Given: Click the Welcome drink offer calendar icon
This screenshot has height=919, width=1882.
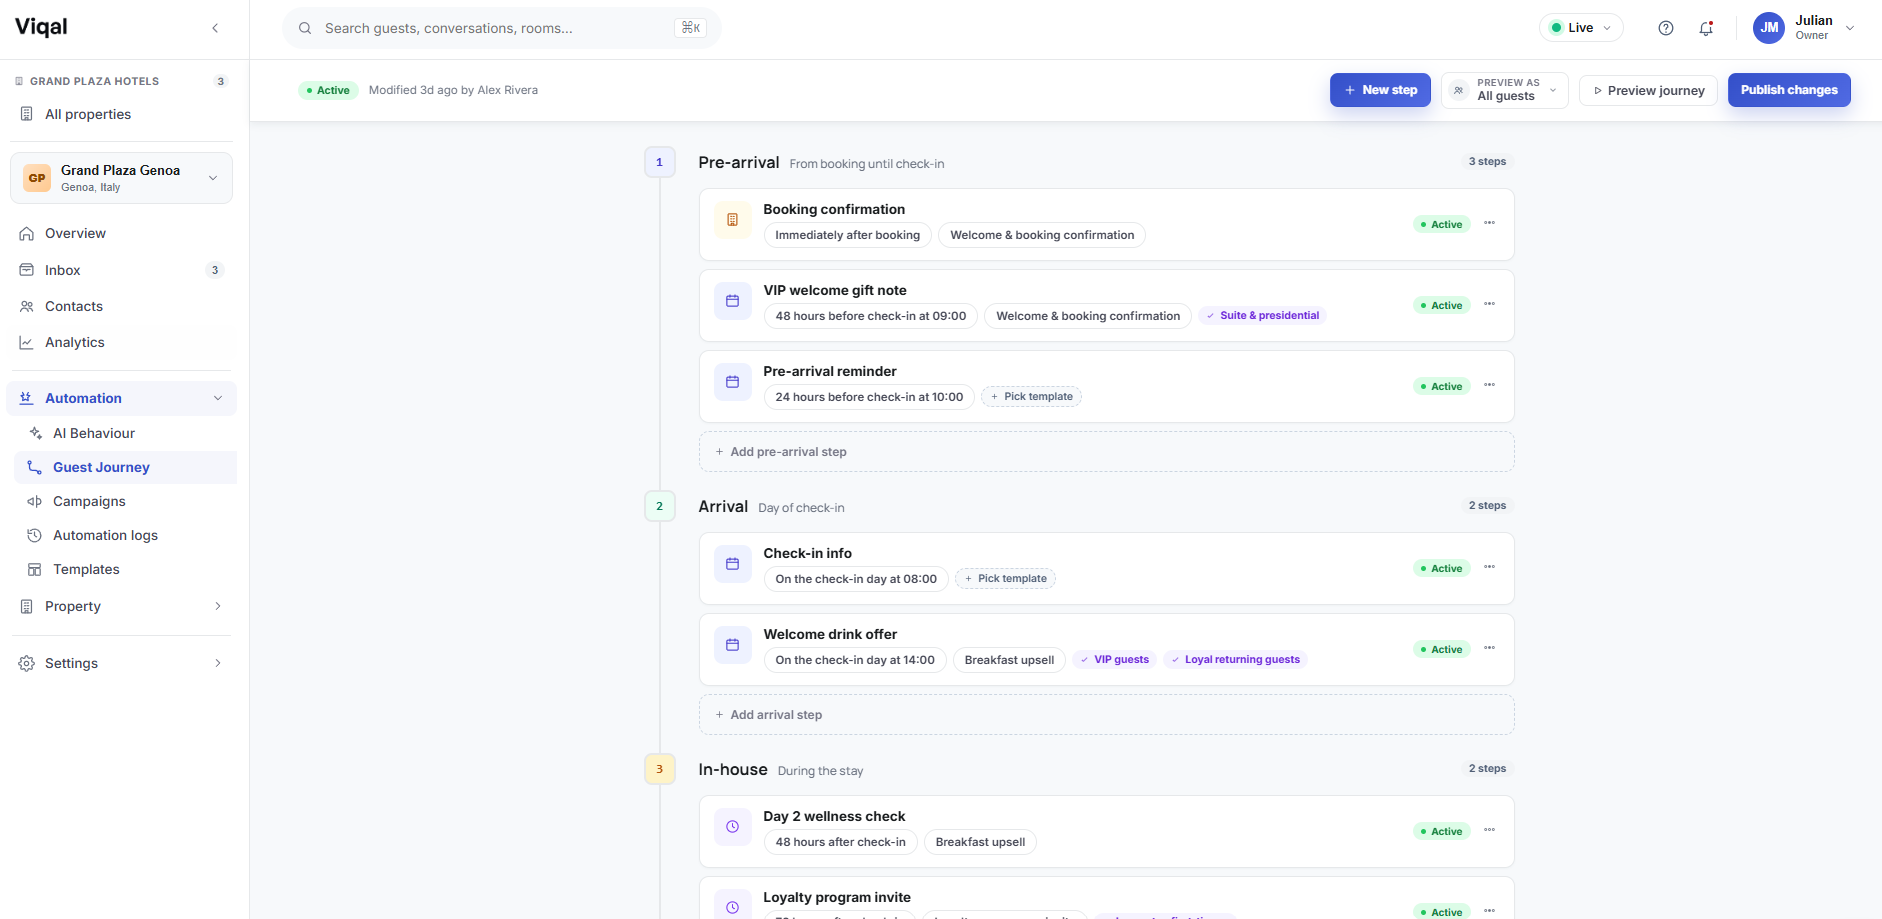Looking at the screenshot, I should click(x=732, y=645).
